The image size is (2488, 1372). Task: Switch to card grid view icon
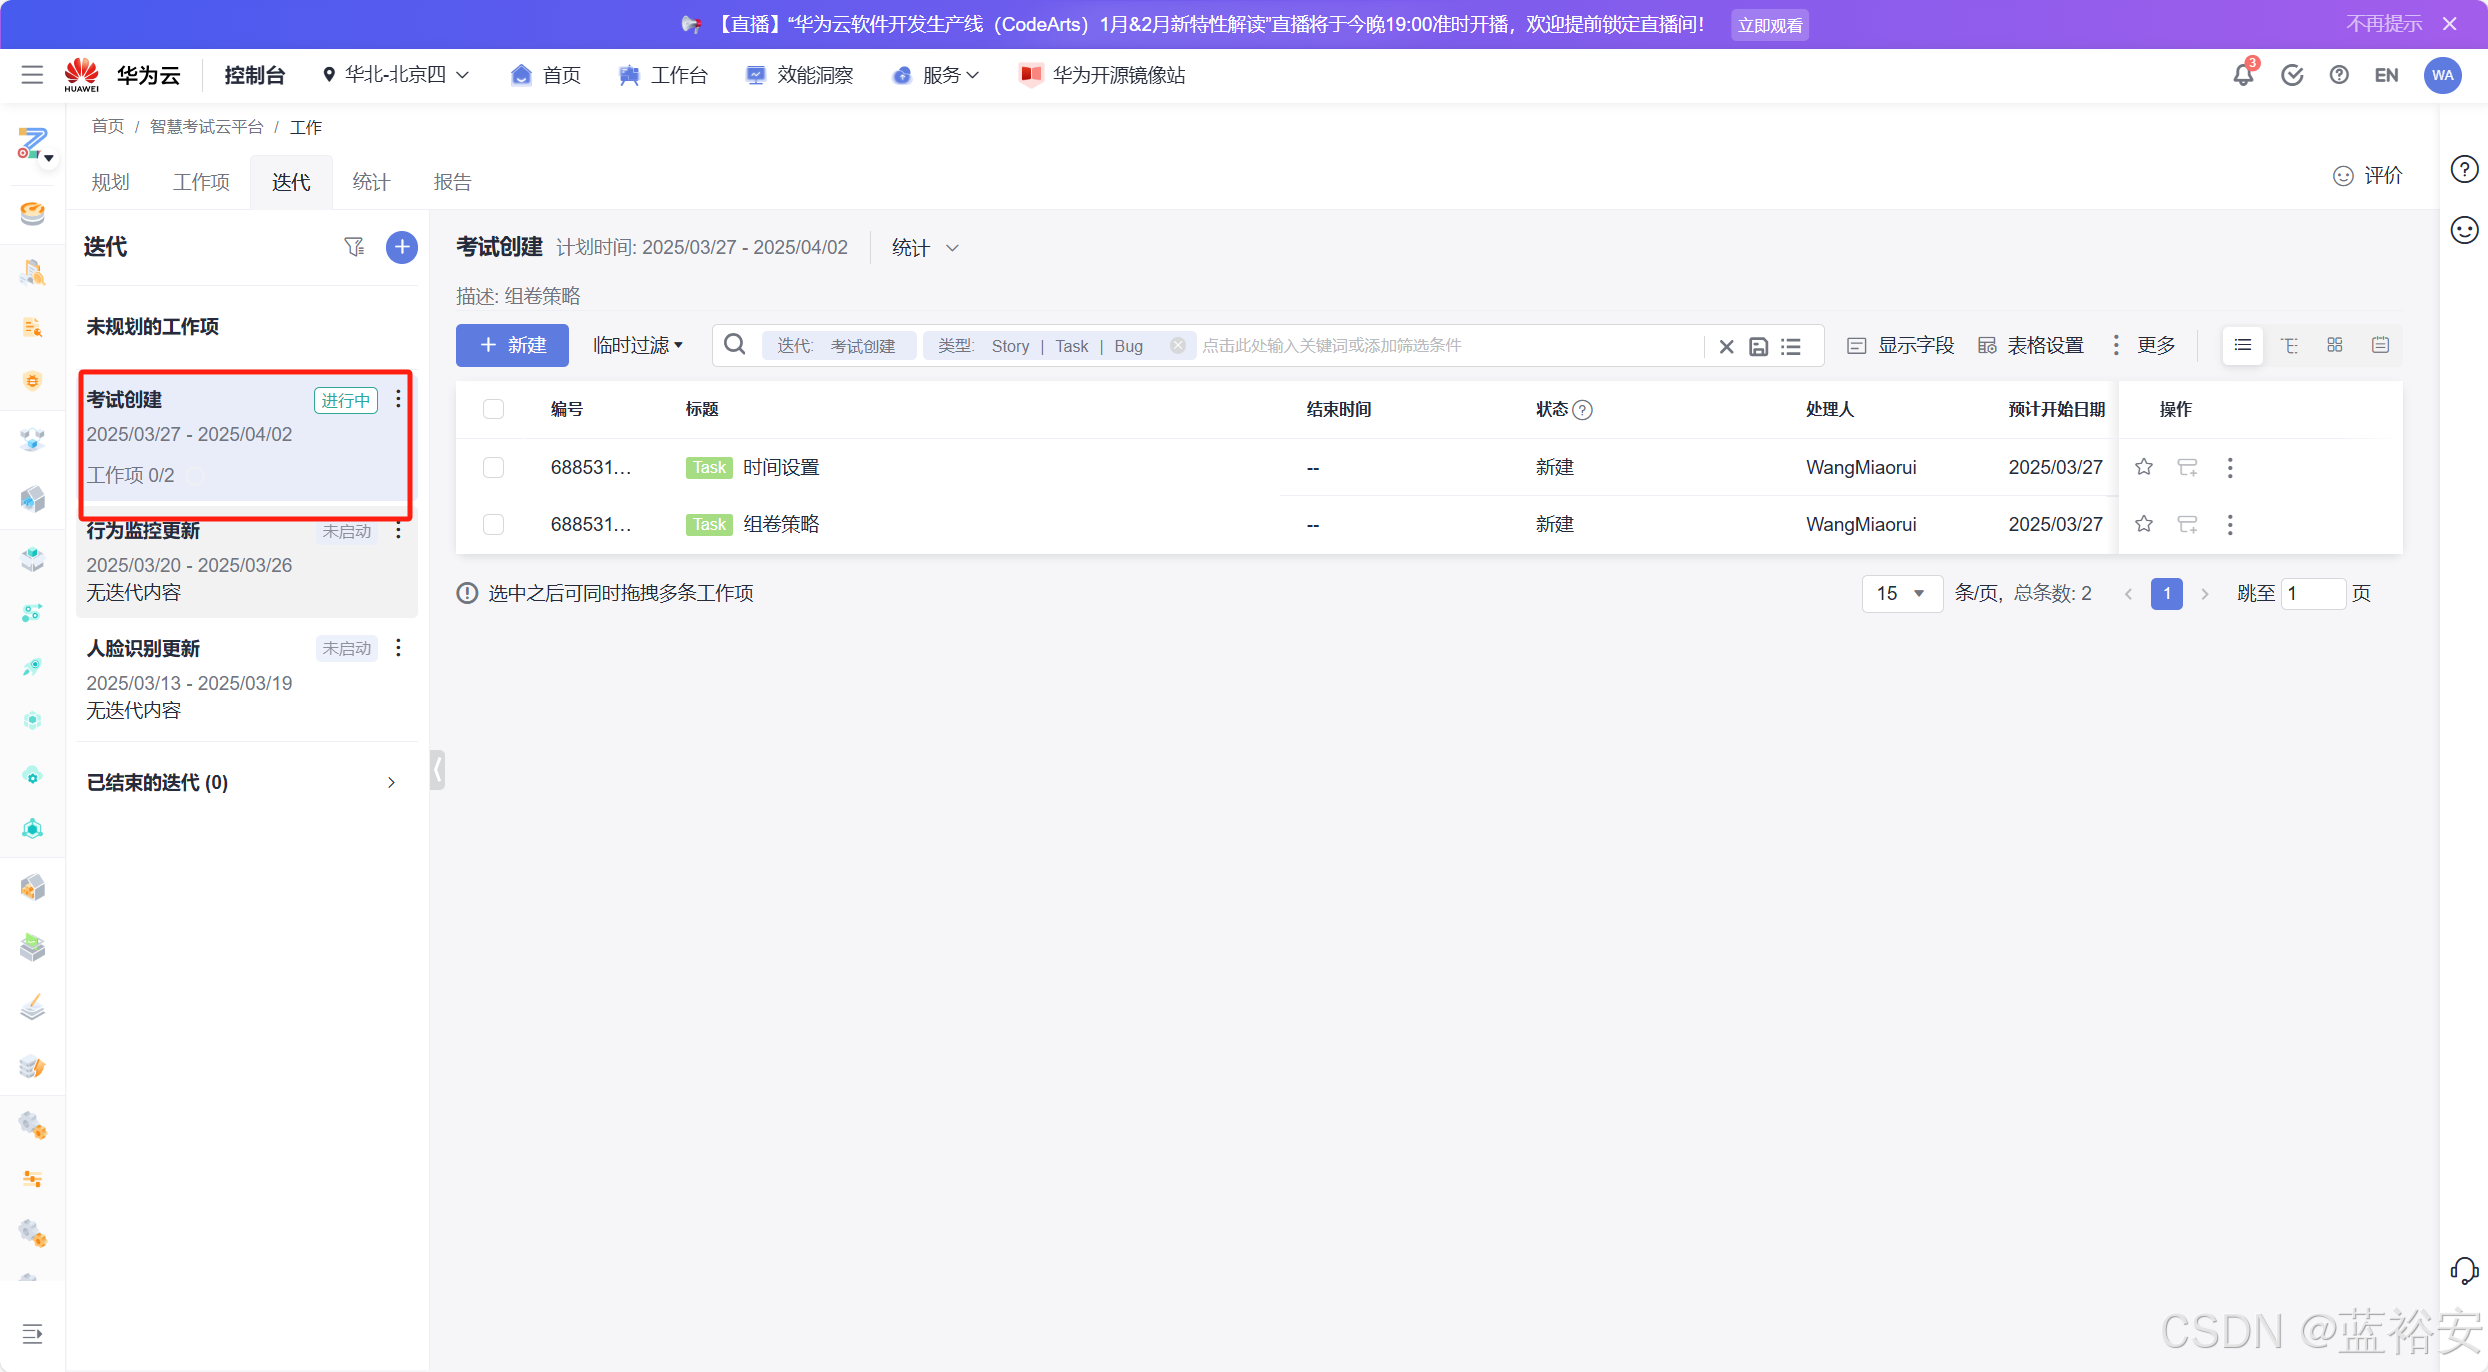tap(2334, 345)
